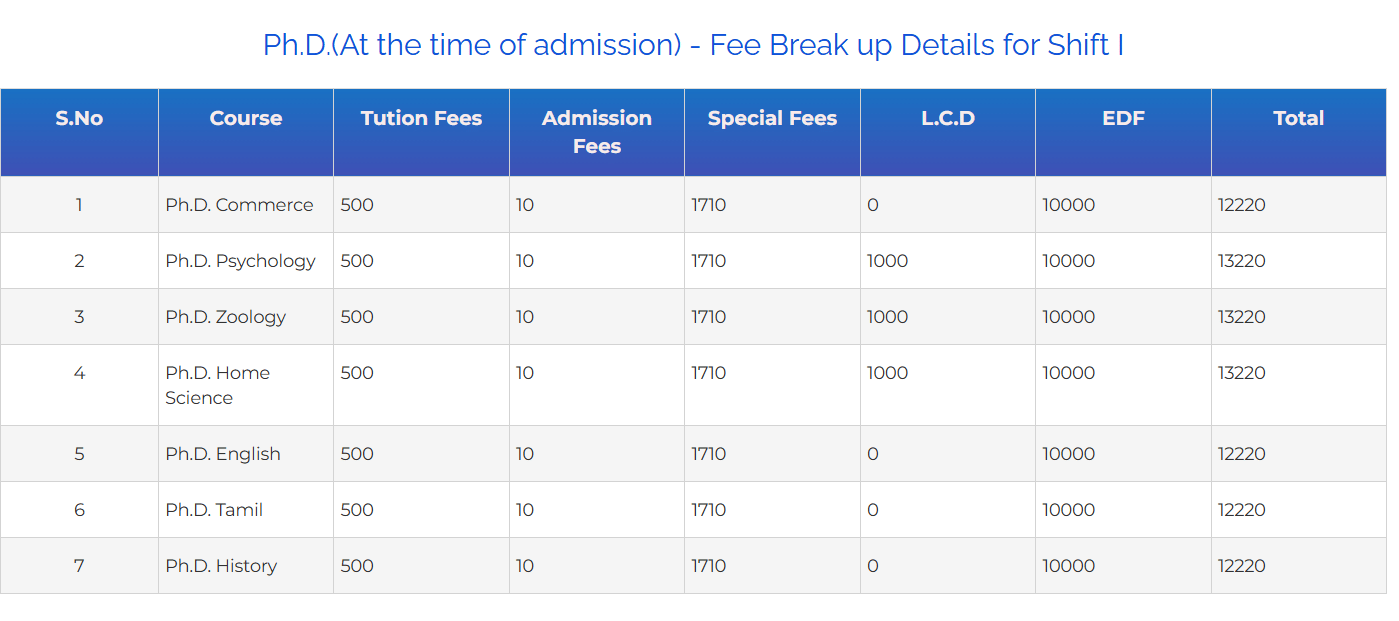Click the Ph.D. Home Science cell
This screenshot has width=1399, height=621.
coord(218,385)
